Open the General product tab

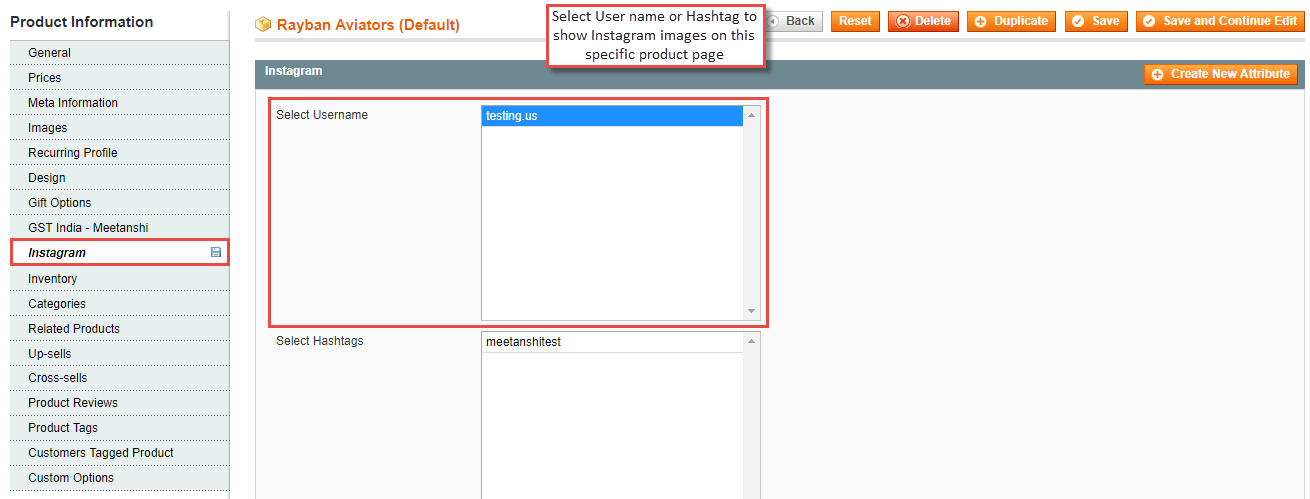[x=119, y=53]
